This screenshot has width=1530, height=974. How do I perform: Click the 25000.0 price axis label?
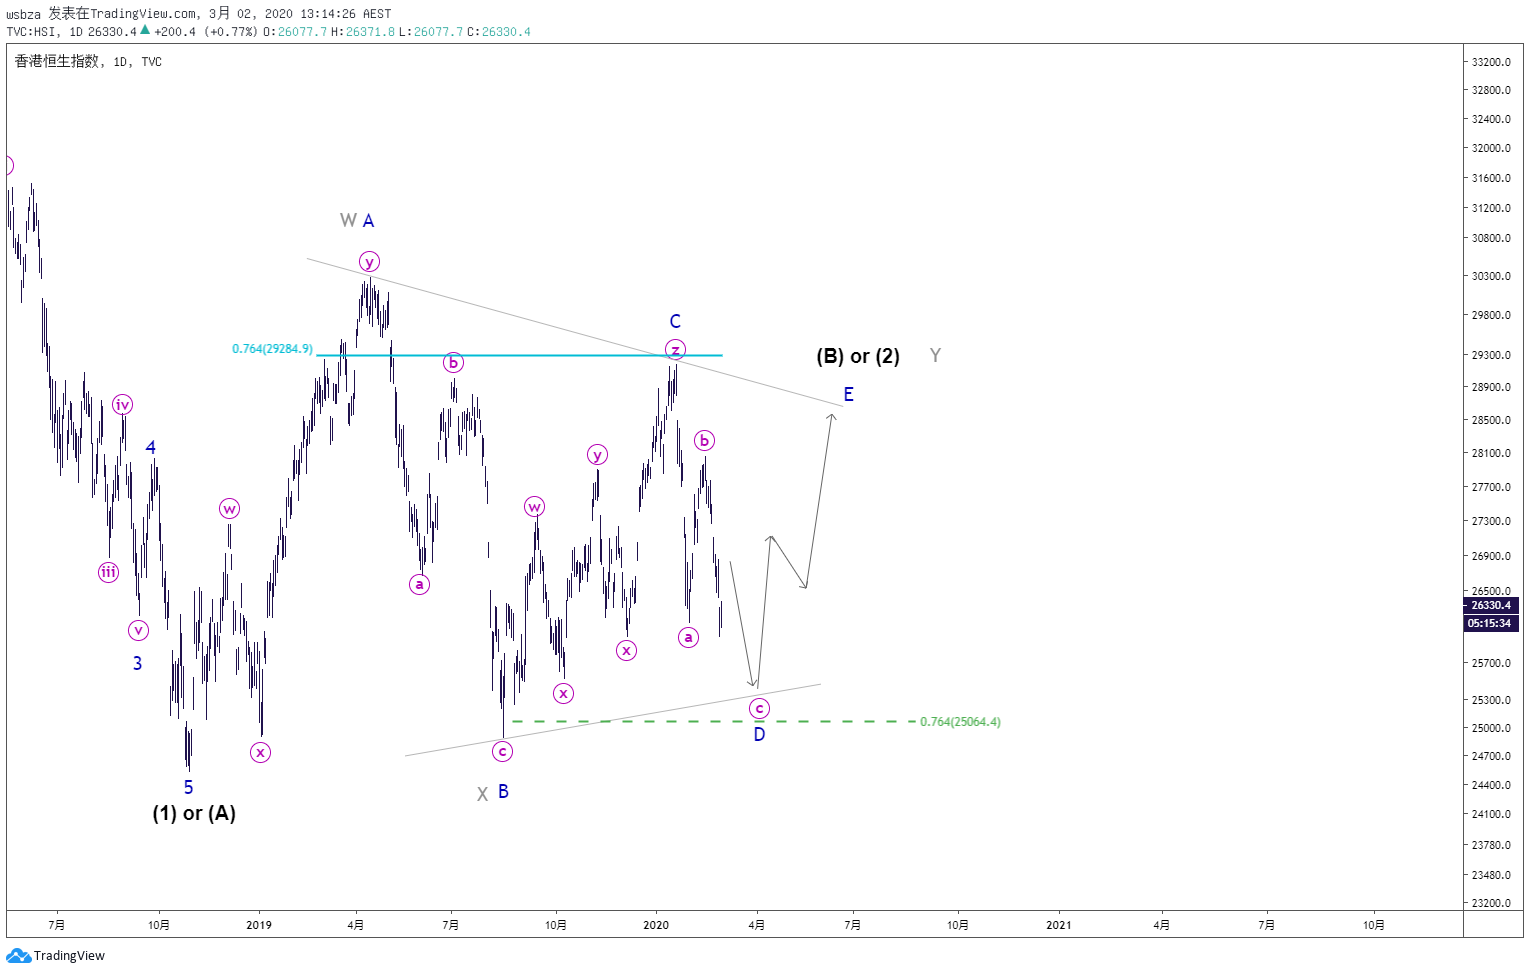1491,728
